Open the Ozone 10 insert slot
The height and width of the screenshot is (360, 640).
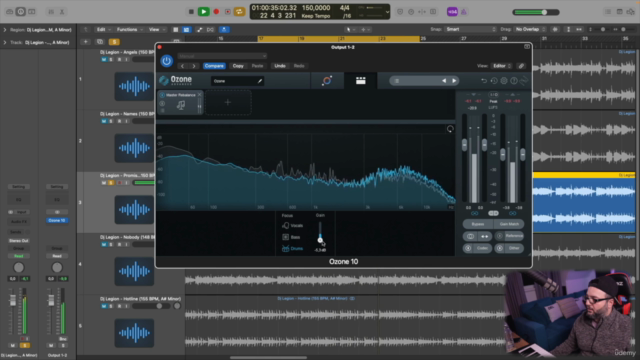click(x=57, y=220)
